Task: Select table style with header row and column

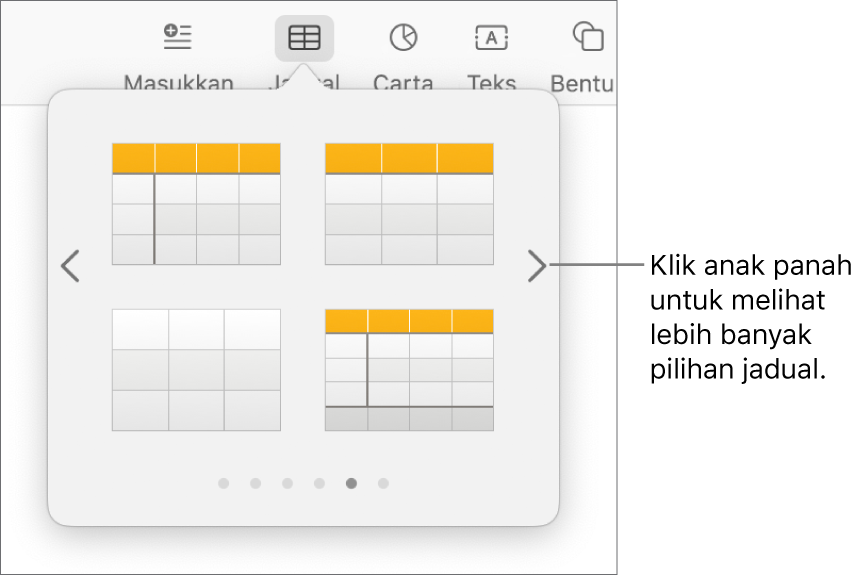Action: [196, 204]
